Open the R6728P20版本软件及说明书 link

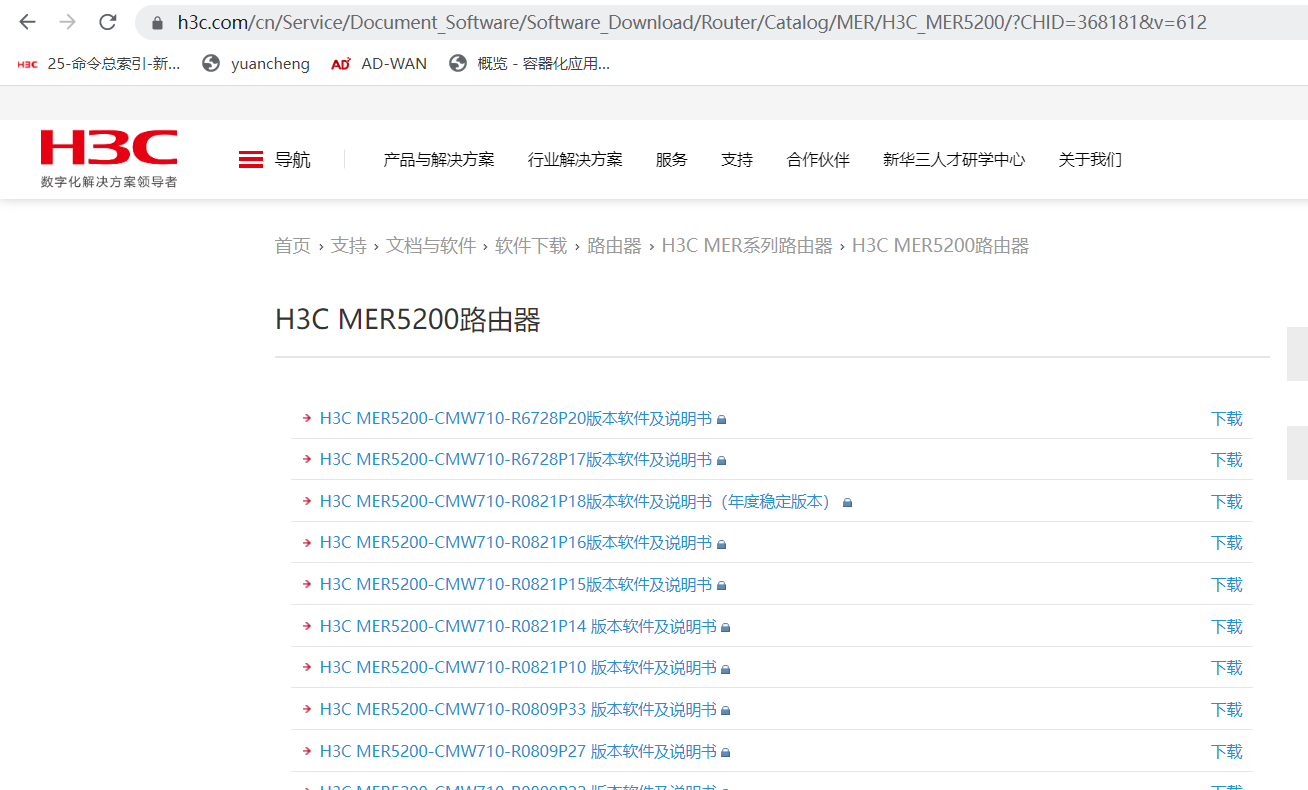516,419
